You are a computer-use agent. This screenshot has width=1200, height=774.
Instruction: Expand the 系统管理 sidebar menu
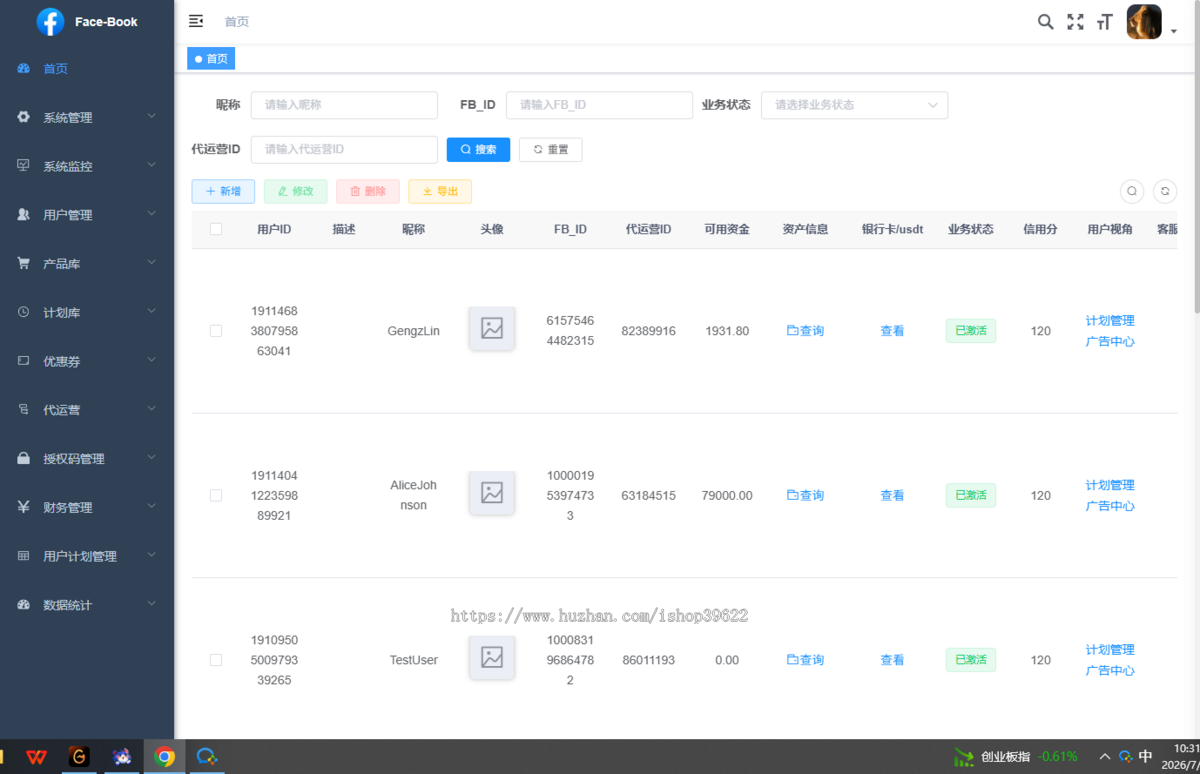[x=87, y=117]
